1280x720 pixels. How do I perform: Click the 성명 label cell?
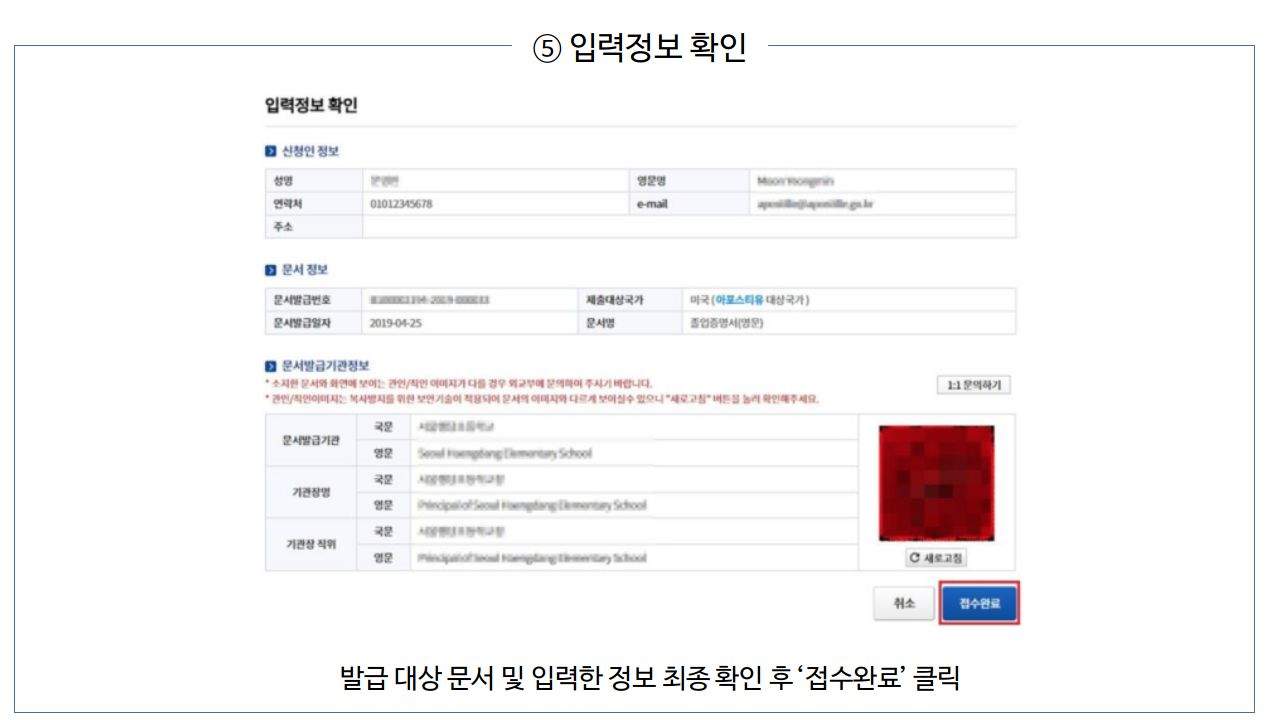314,181
